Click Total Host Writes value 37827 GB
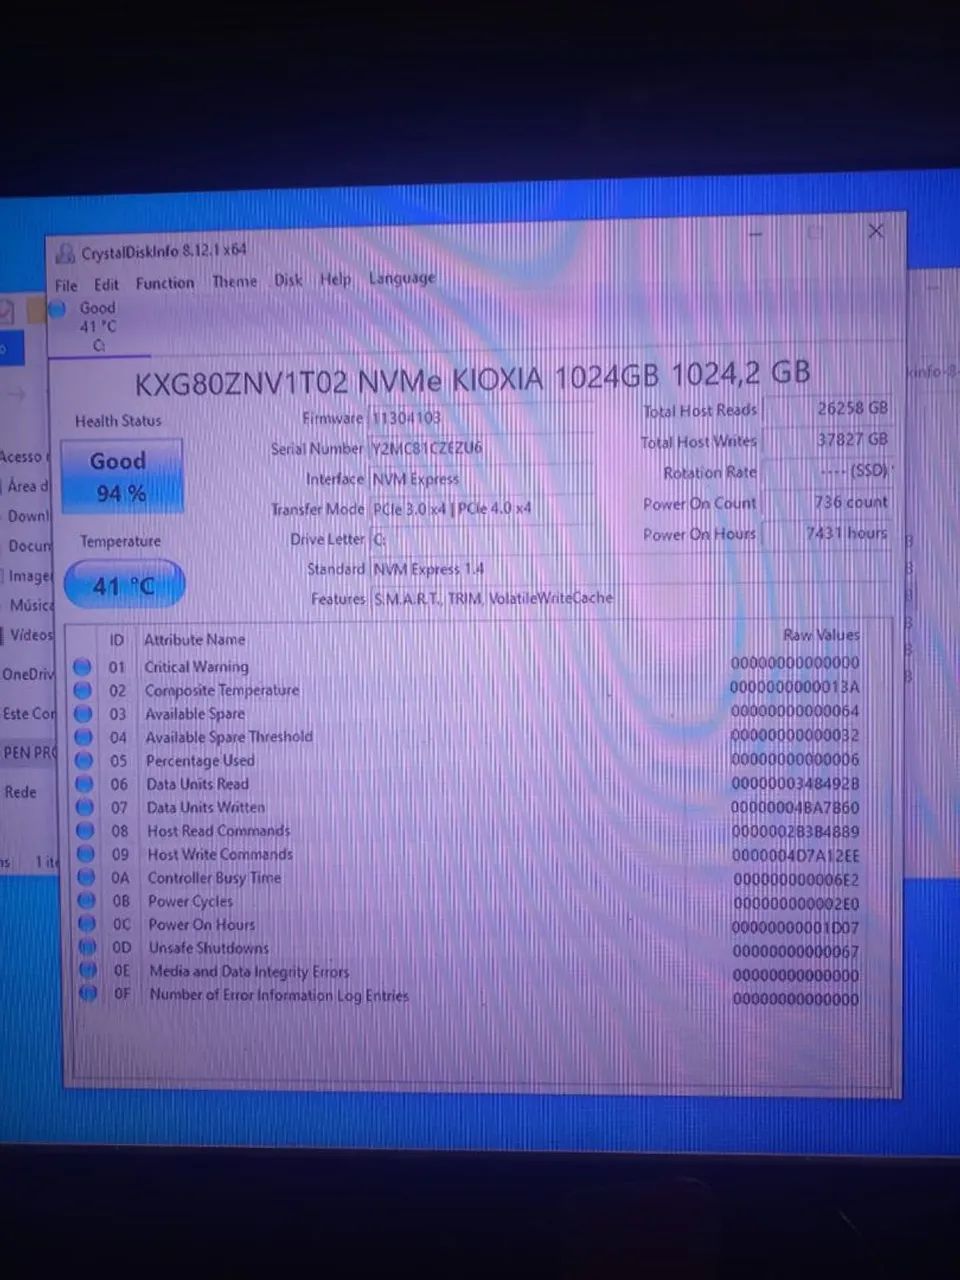The width and height of the screenshot is (960, 1280). [x=826, y=440]
